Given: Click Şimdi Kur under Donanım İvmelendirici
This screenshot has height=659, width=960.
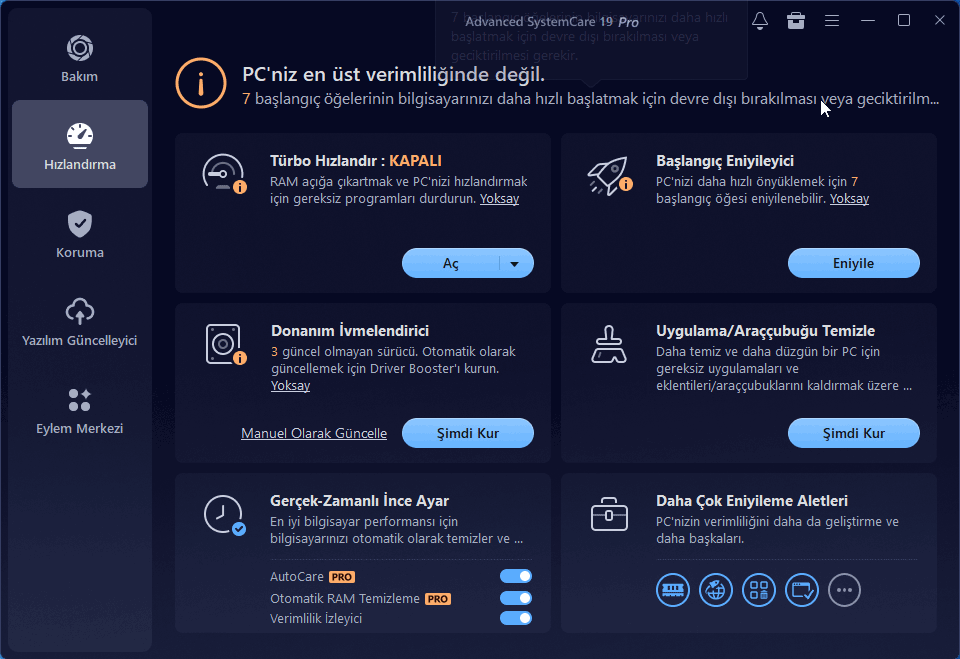Looking at the screenshot, I should (x=468, y=433).
